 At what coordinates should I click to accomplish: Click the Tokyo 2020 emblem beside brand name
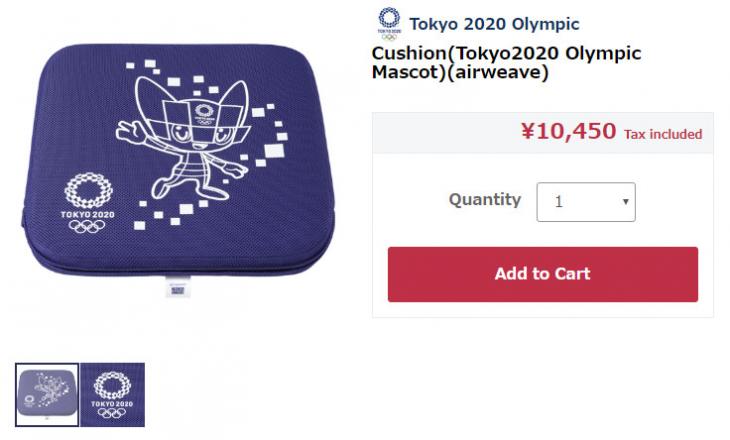389,24
